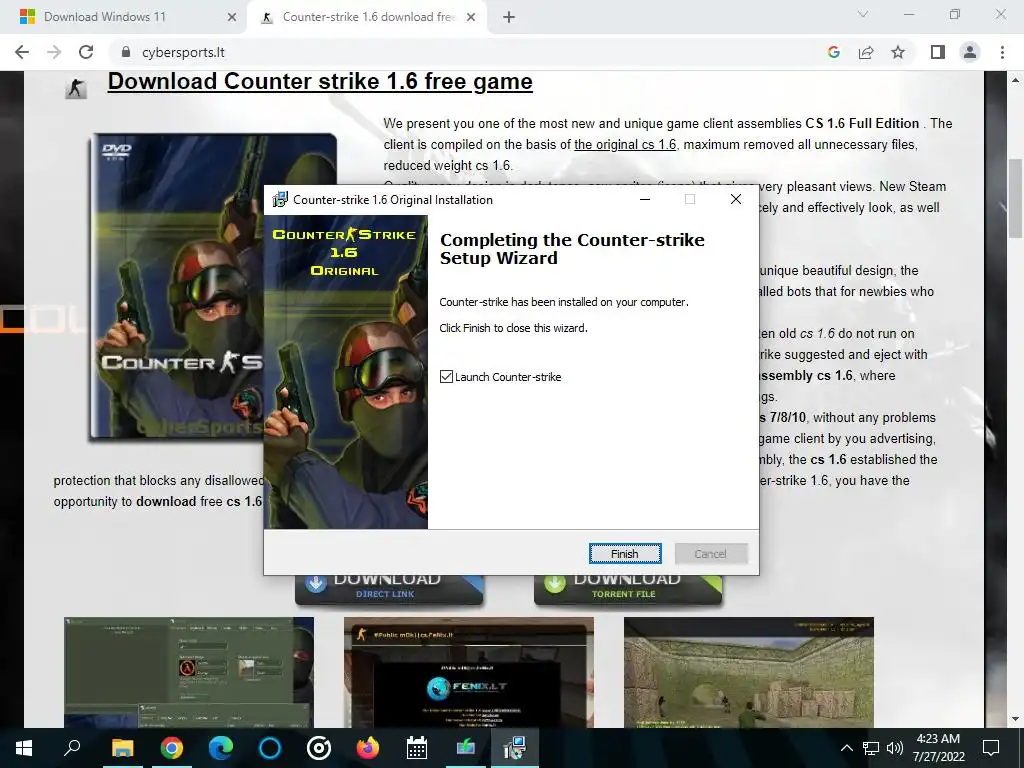Click the scrollbar up arrow
Viewport: 1024px width, 768px height.
pos(1015,80)
